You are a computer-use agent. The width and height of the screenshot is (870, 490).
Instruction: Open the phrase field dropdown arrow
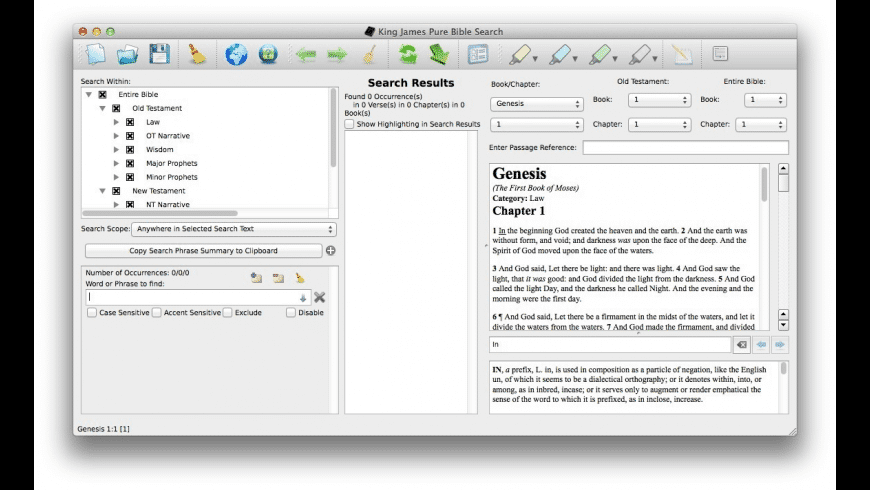click(303, 298)
